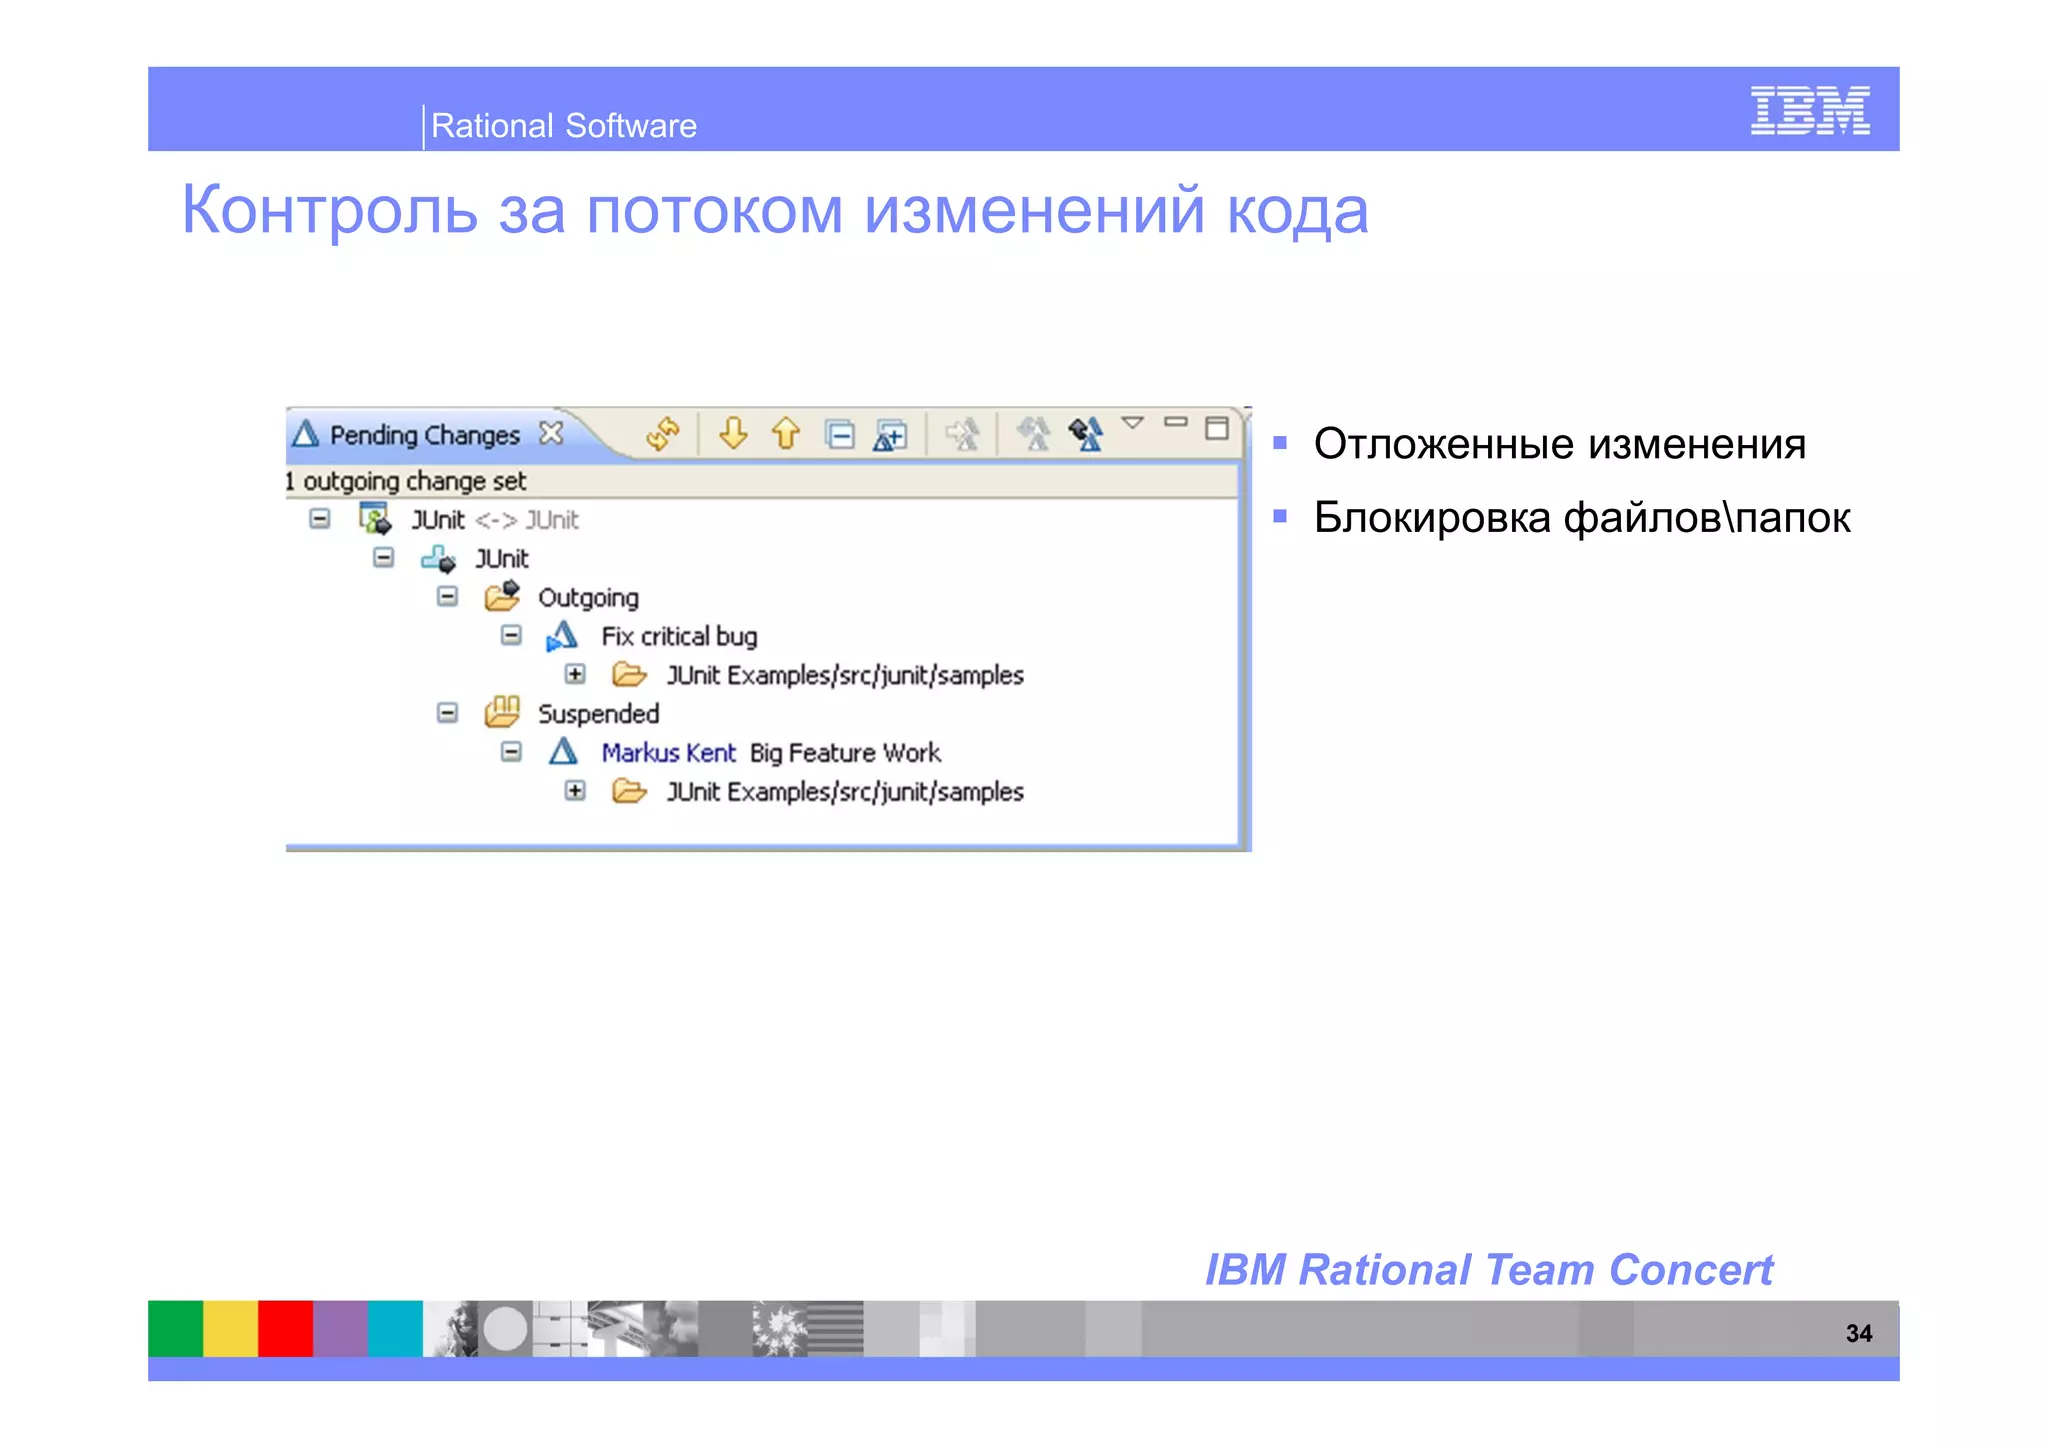The width and height of the screenshot is (2048, 1448).
Task: Maximize the Pending Changes view
Action: (1217, 428)
